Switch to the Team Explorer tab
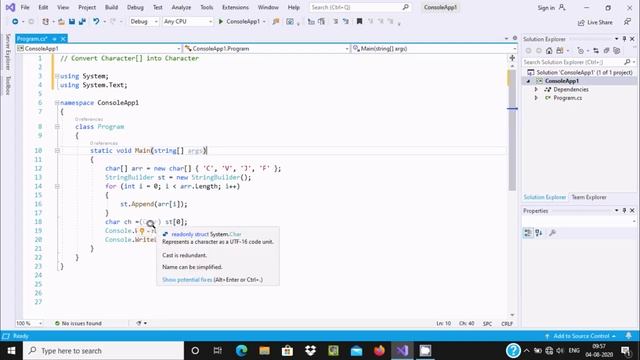 (x=589, y=197)
